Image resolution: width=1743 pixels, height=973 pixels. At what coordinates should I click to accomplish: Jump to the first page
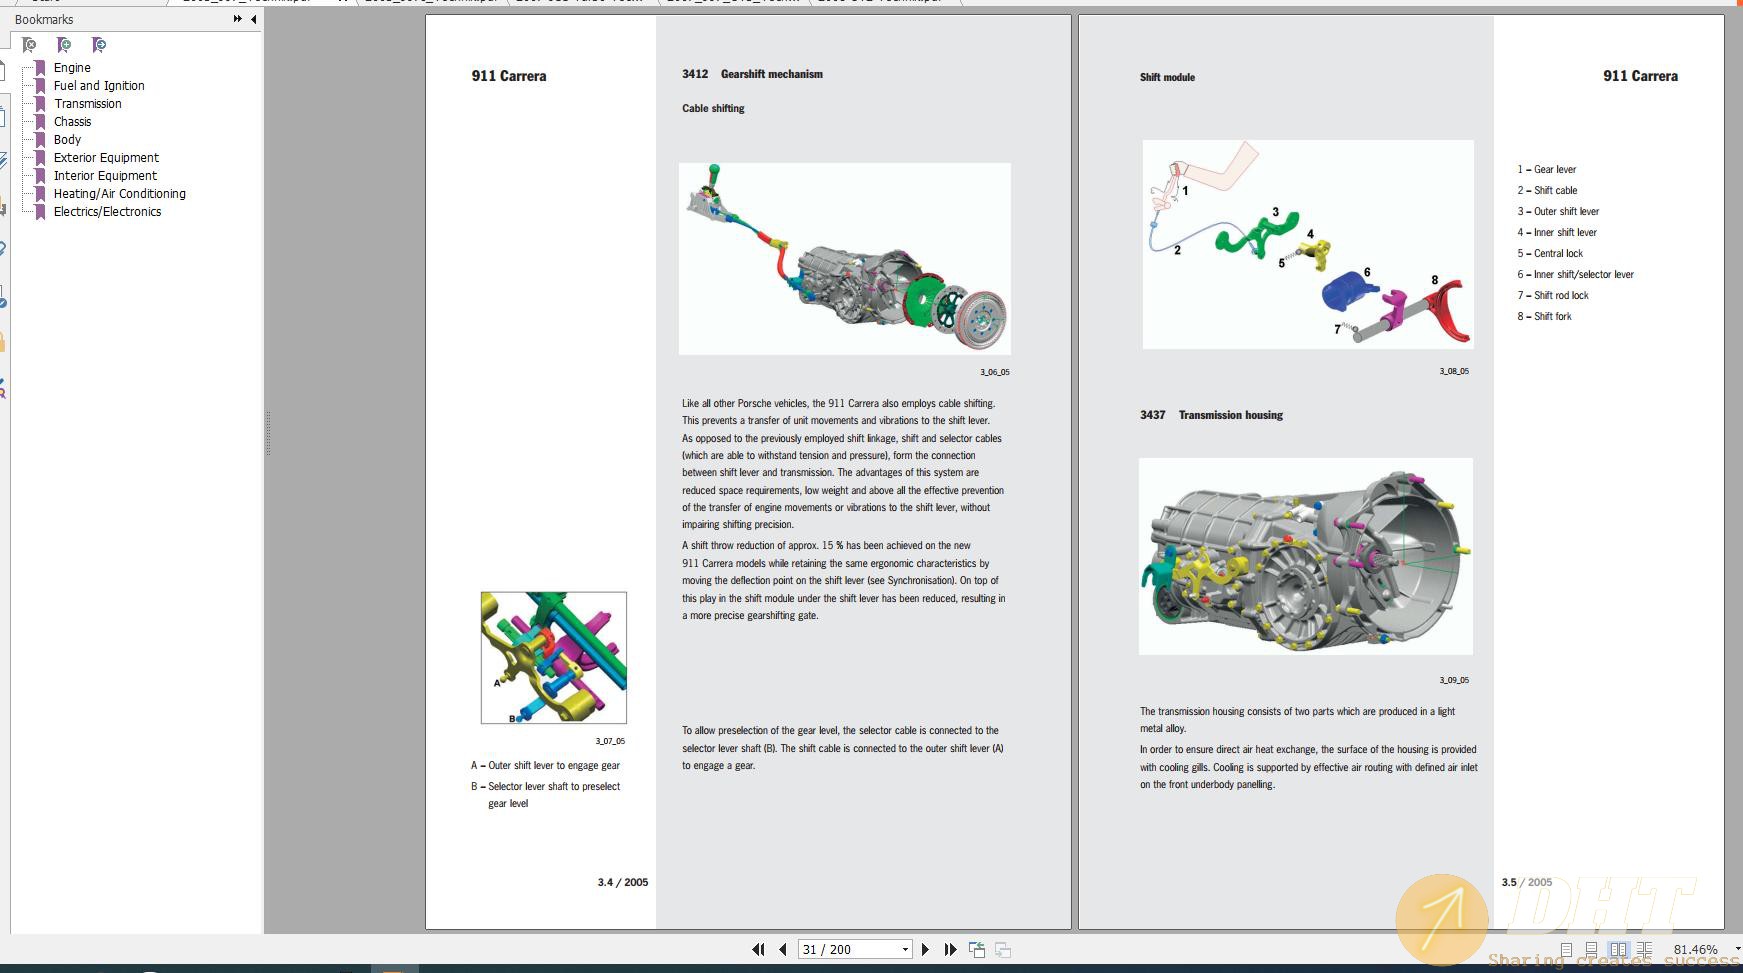tap(758, 949)
